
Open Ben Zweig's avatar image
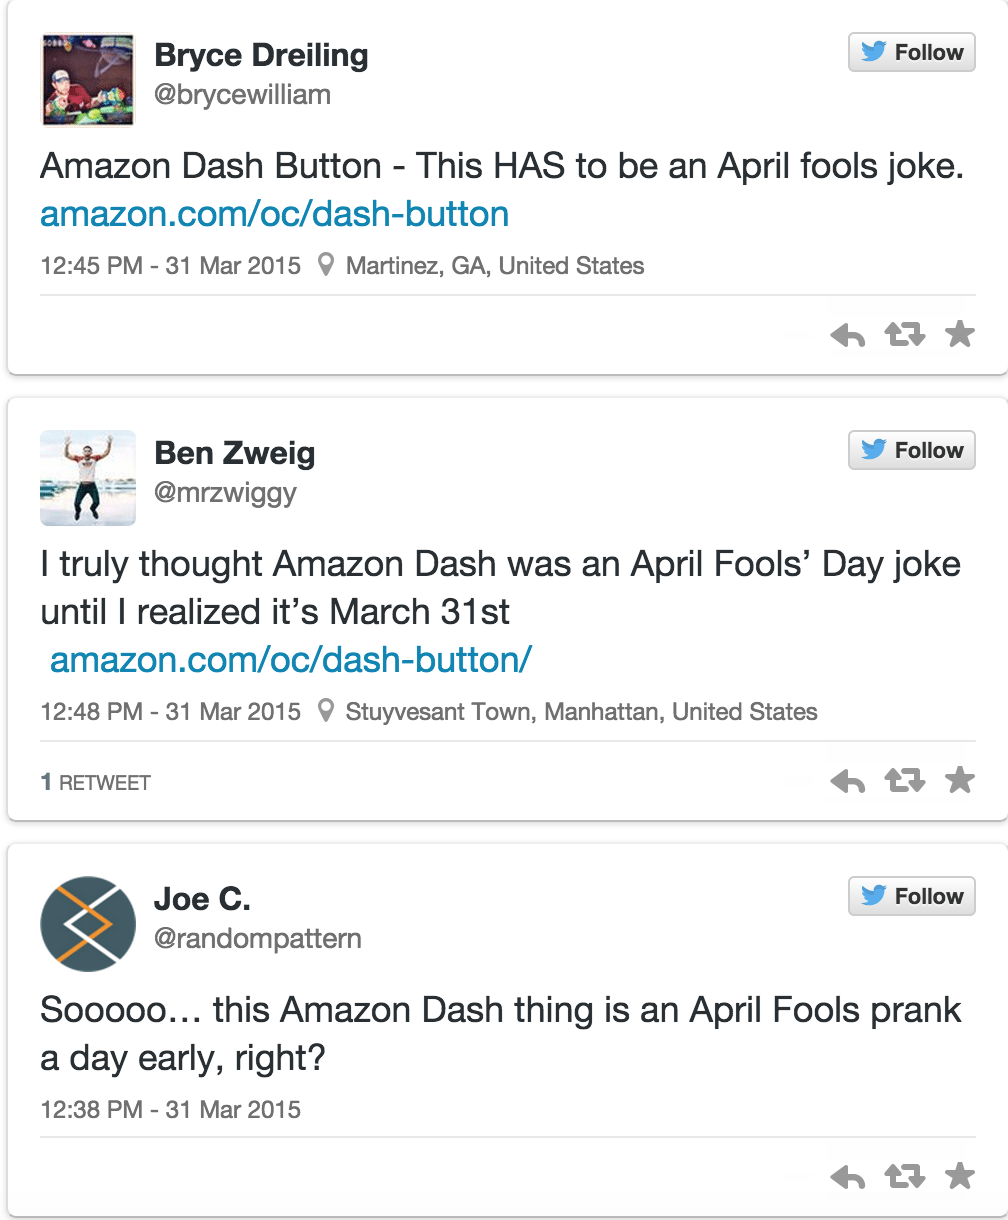[88, 478]
